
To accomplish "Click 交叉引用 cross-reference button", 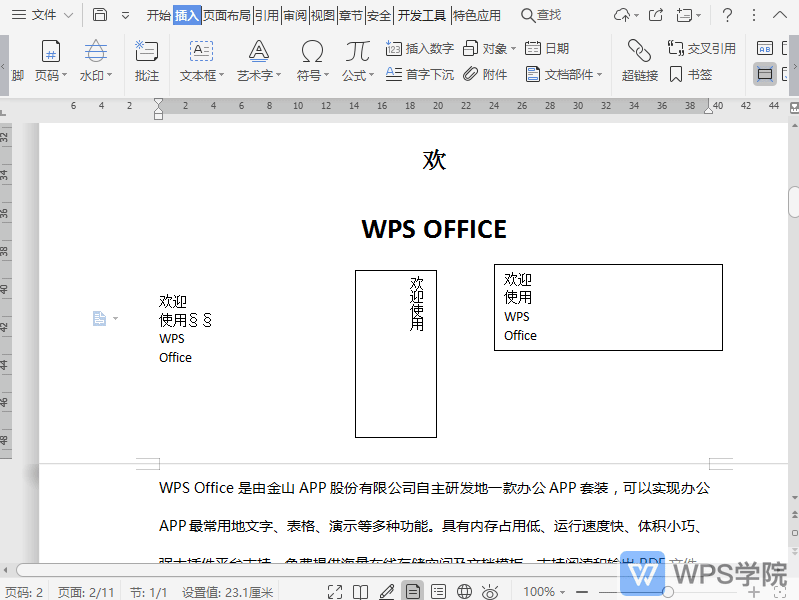I will (x=701, y=48).
